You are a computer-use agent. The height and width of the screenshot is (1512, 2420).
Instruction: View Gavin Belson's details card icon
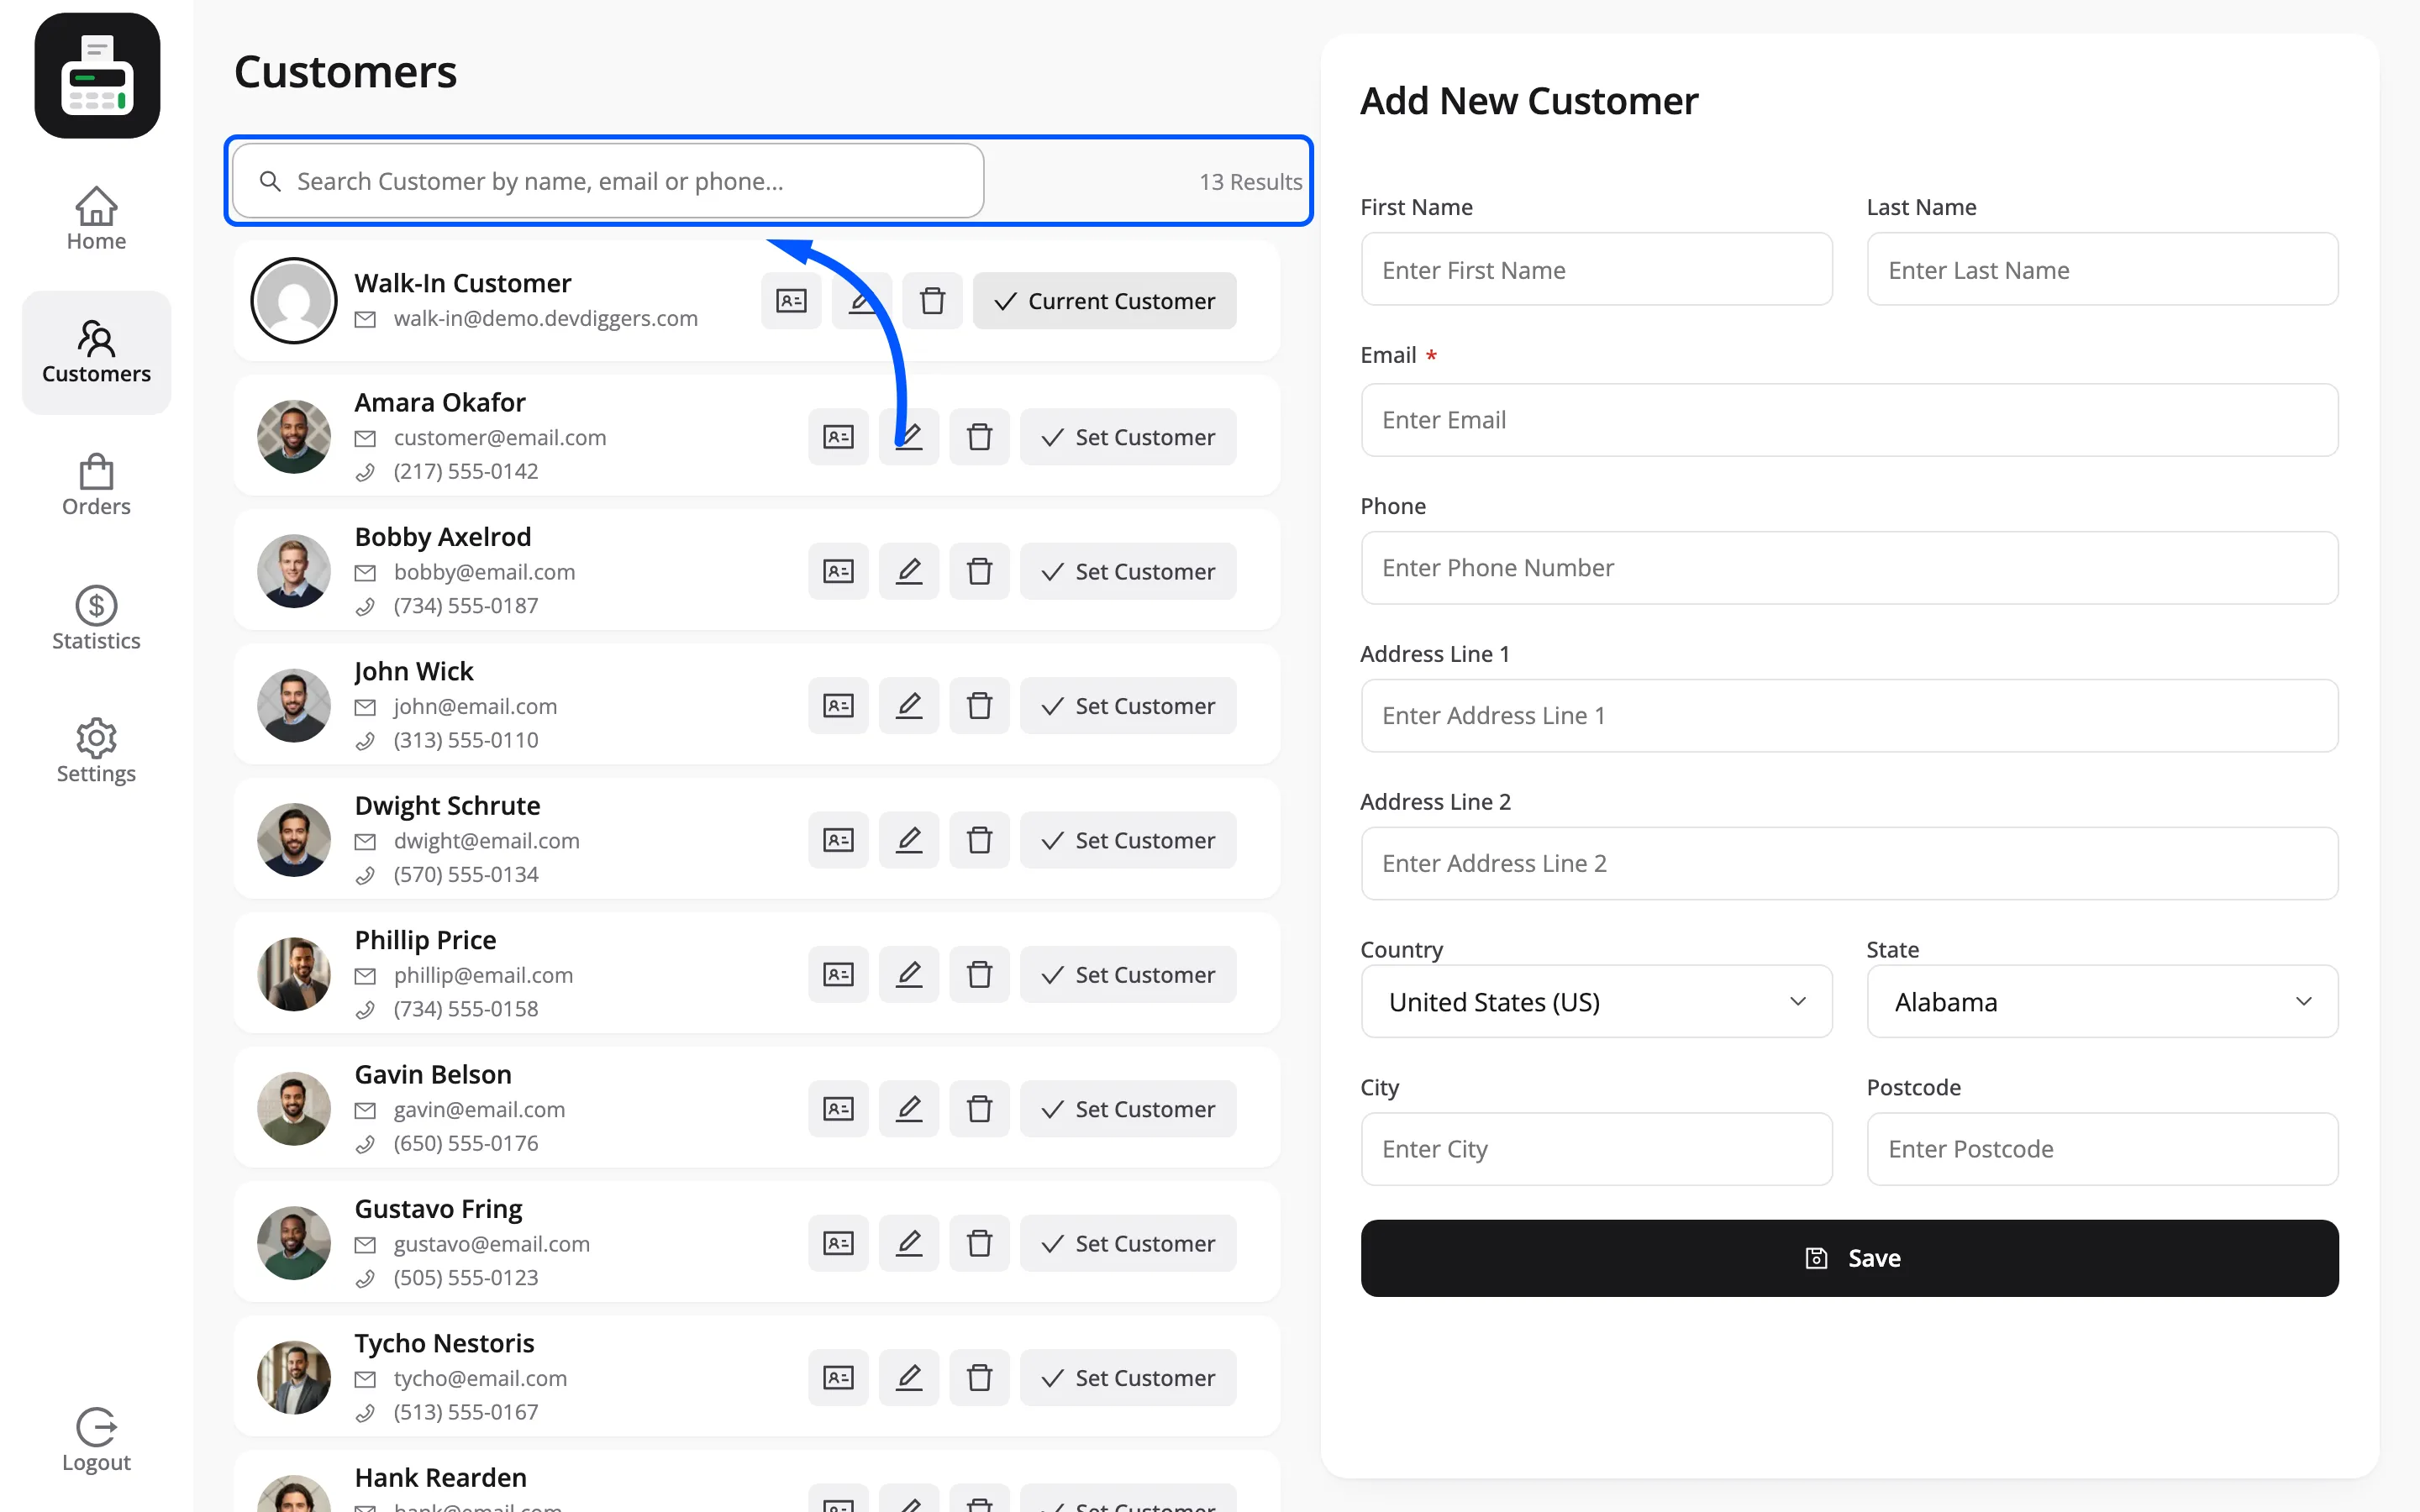coord(838,1109)
